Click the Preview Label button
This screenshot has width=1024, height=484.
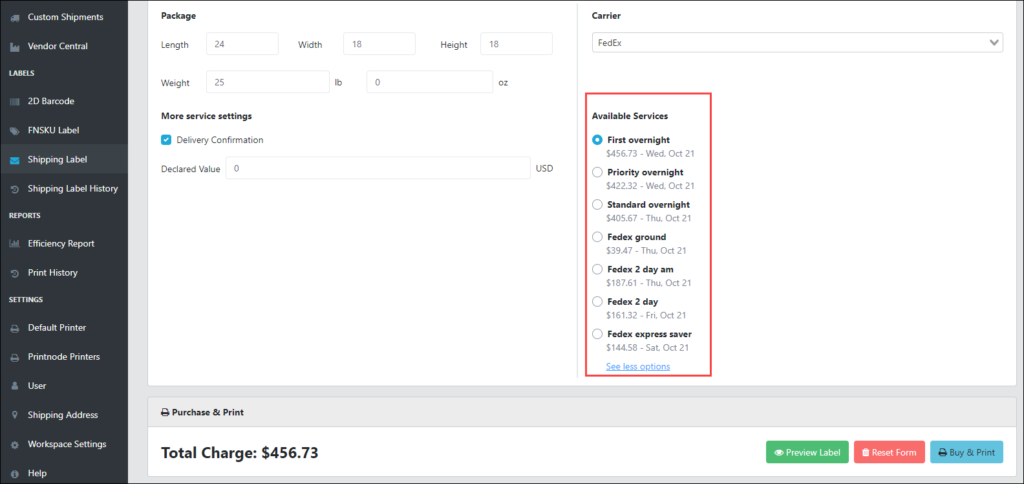807,452
